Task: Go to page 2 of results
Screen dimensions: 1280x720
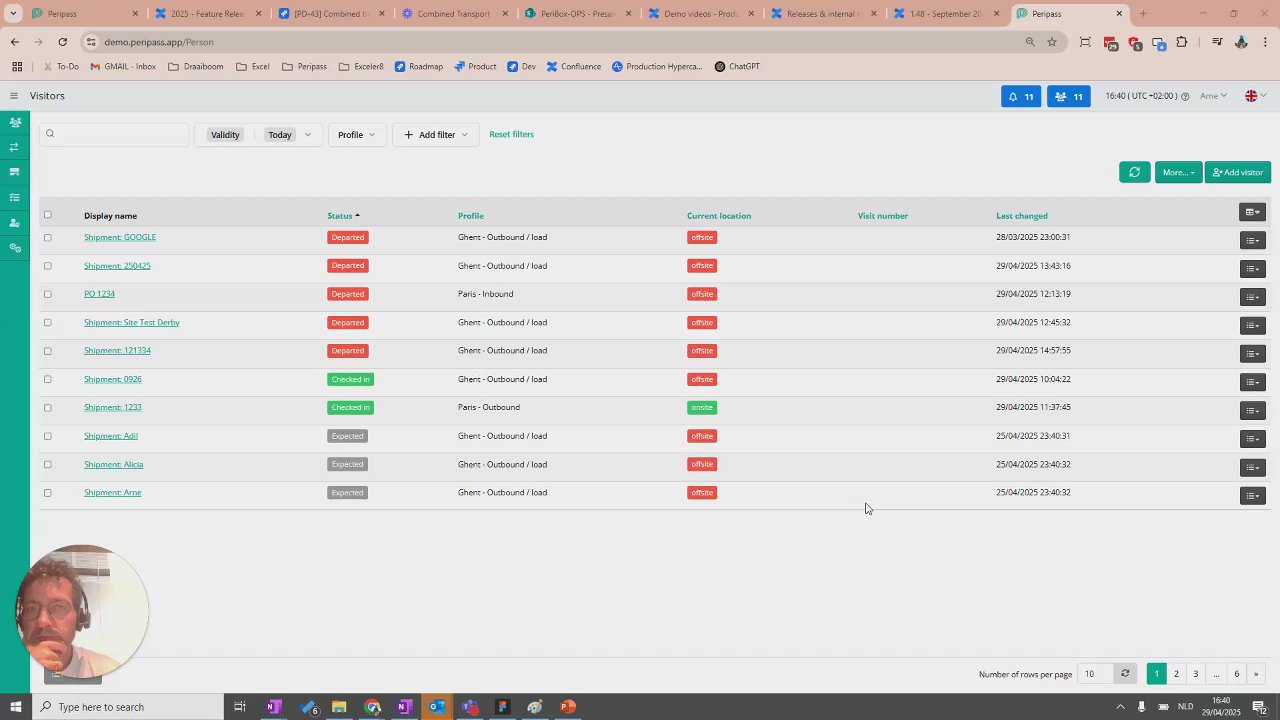Action: click(x=1176, y=674)
